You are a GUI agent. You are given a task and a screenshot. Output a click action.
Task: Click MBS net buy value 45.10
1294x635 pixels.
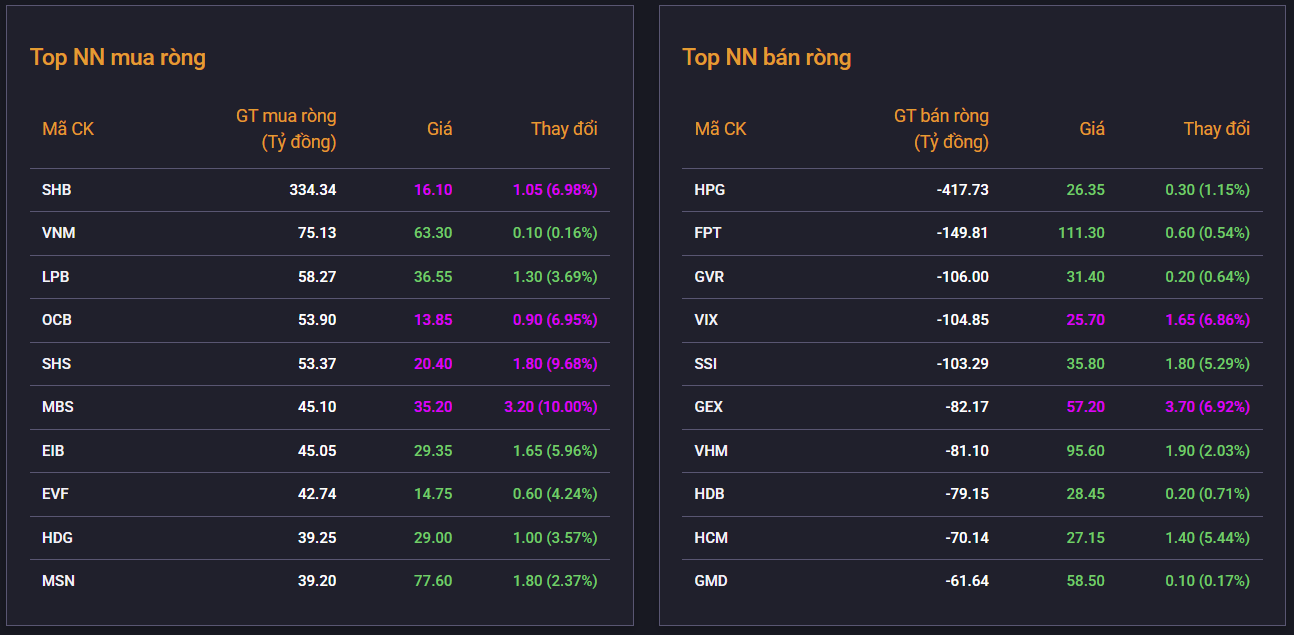point(317,407)
